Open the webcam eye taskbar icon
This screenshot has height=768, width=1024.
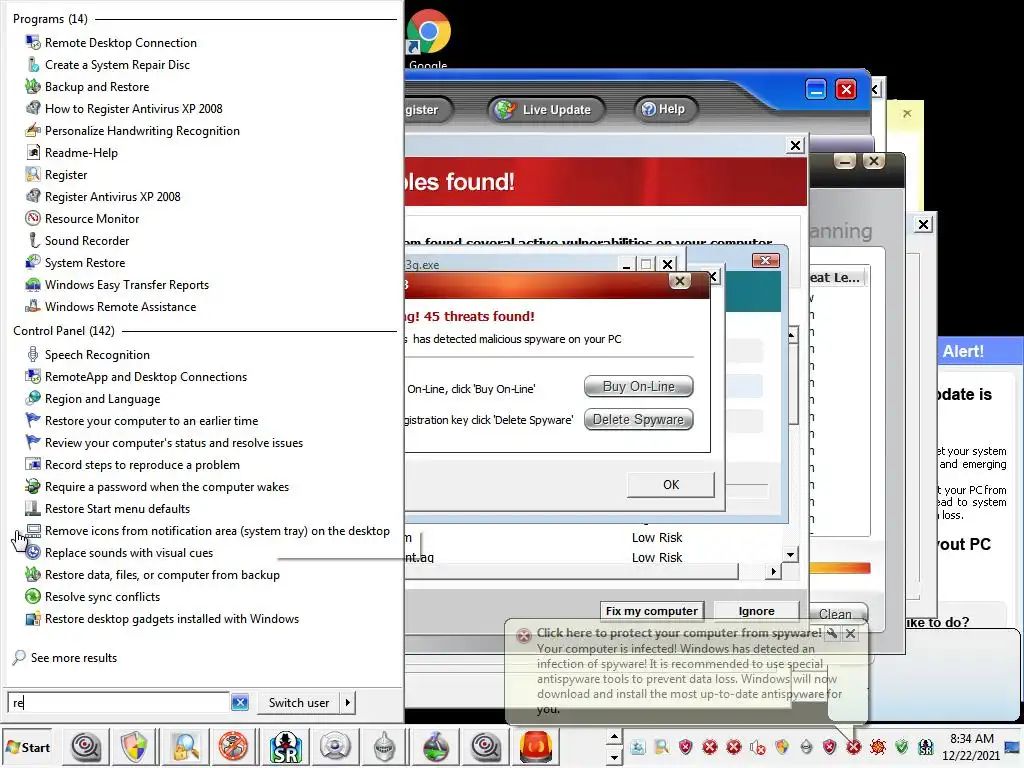pos(335,746)
